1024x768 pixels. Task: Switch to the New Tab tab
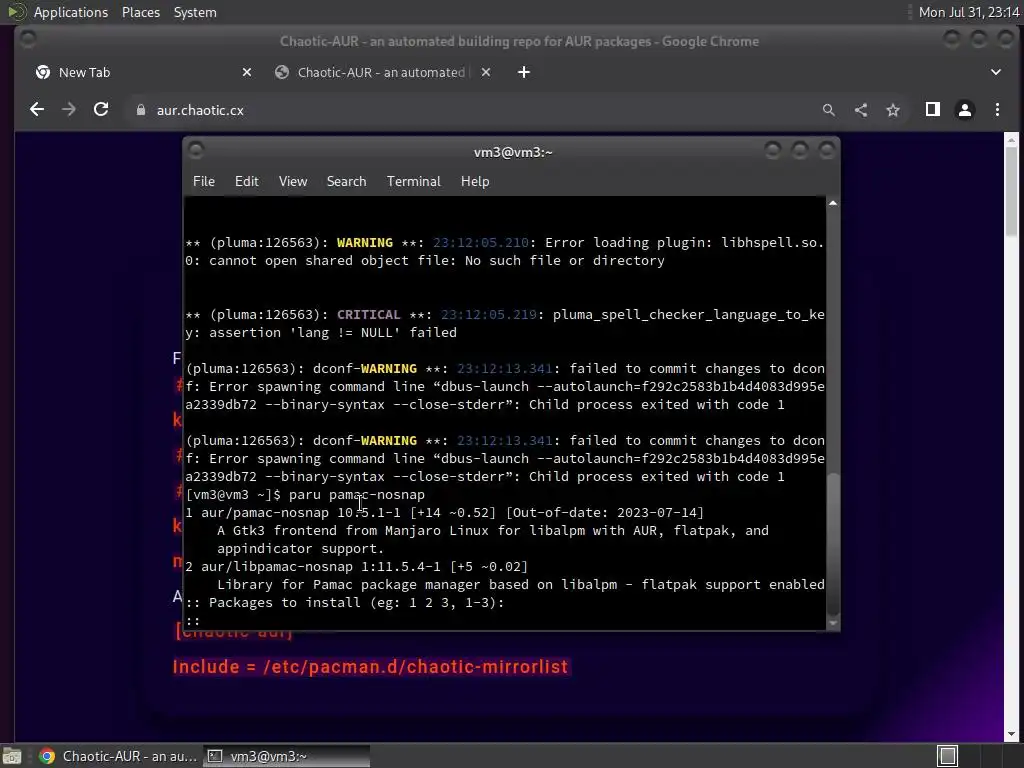tap(144, 72)
